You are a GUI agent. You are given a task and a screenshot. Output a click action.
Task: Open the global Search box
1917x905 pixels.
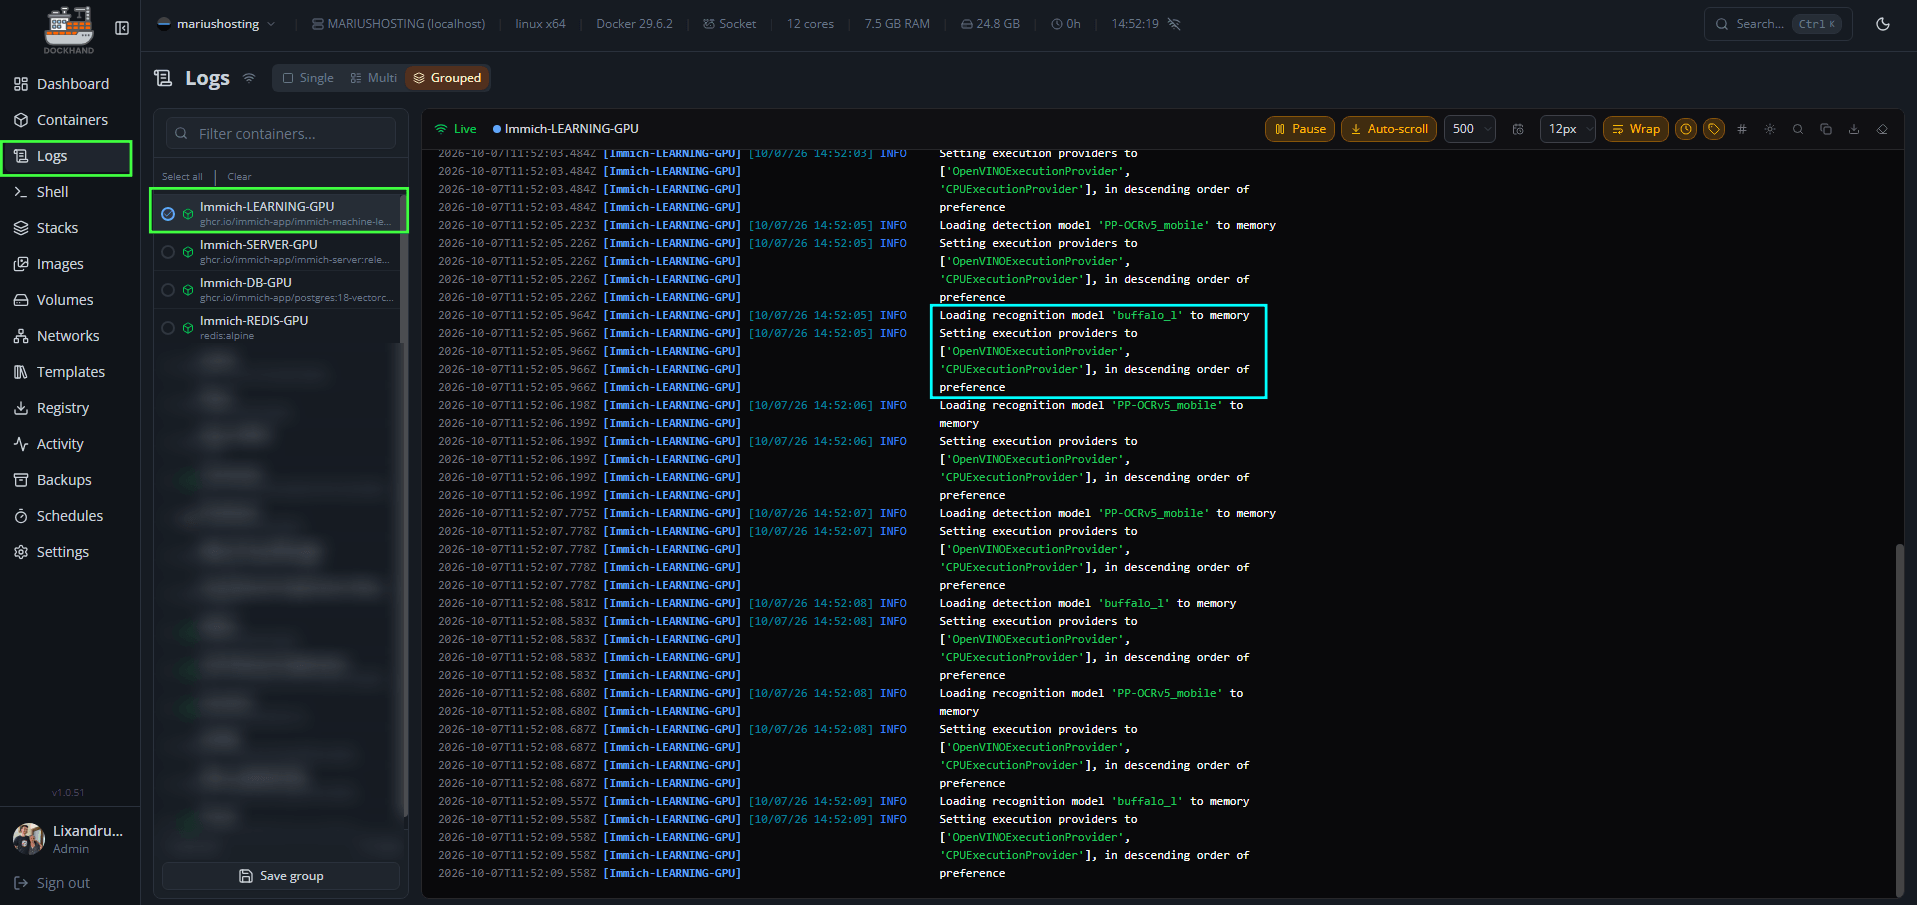click(1778, 24)
